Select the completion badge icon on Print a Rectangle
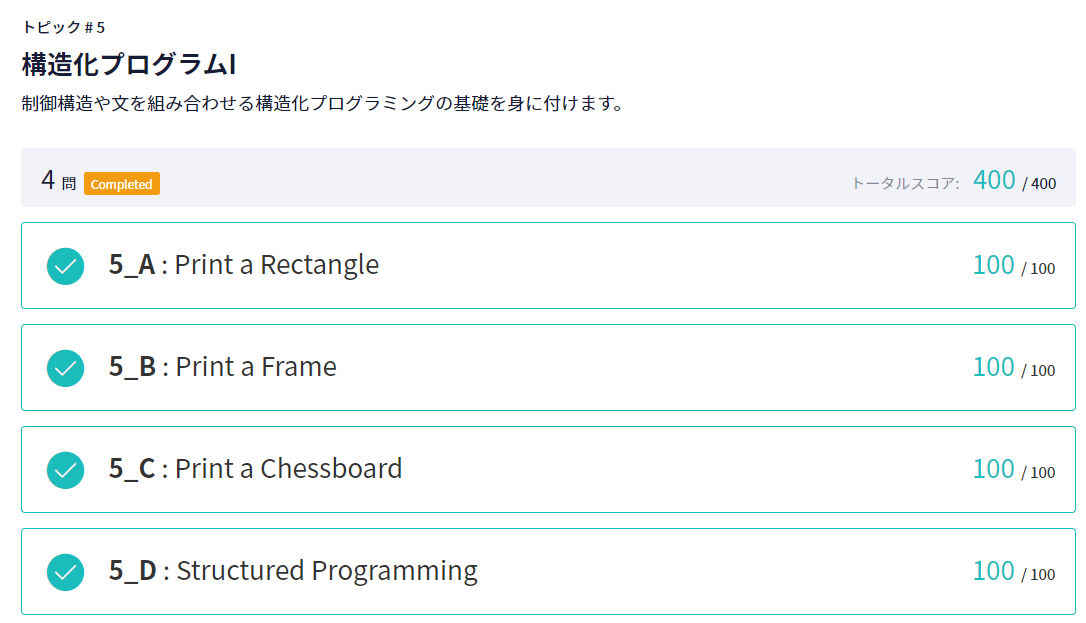The height and width of the screenshot is (623, 1086). click(65, 266)
